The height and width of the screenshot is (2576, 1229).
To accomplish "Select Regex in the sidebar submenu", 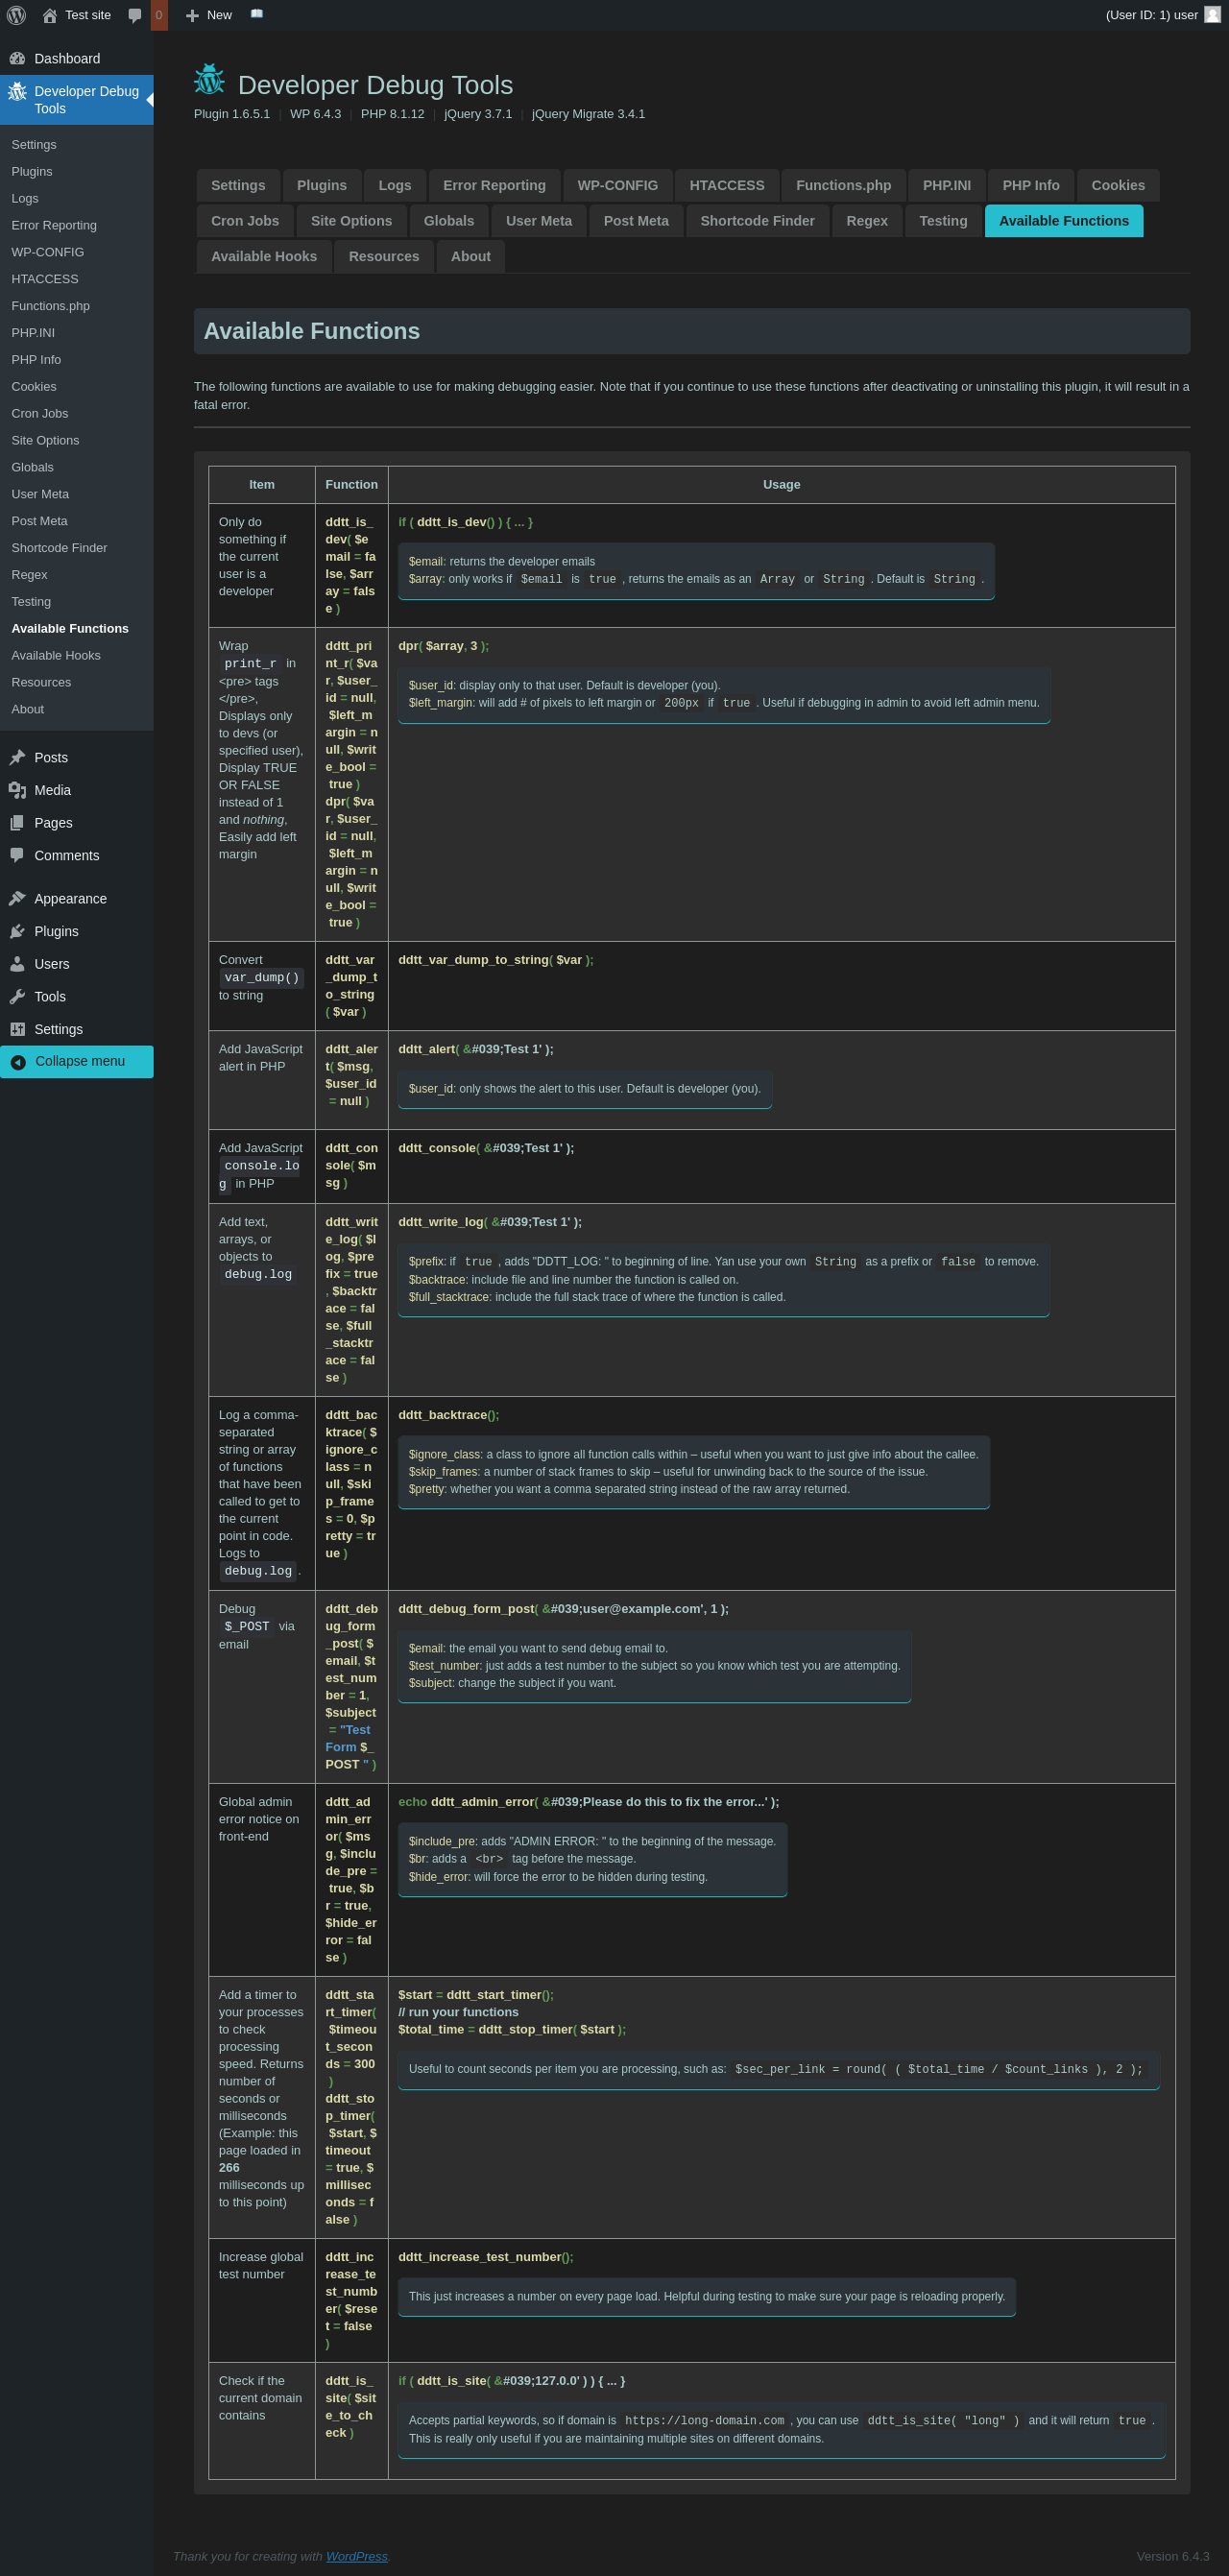I will pyautogui.click(x=29, y=574).
